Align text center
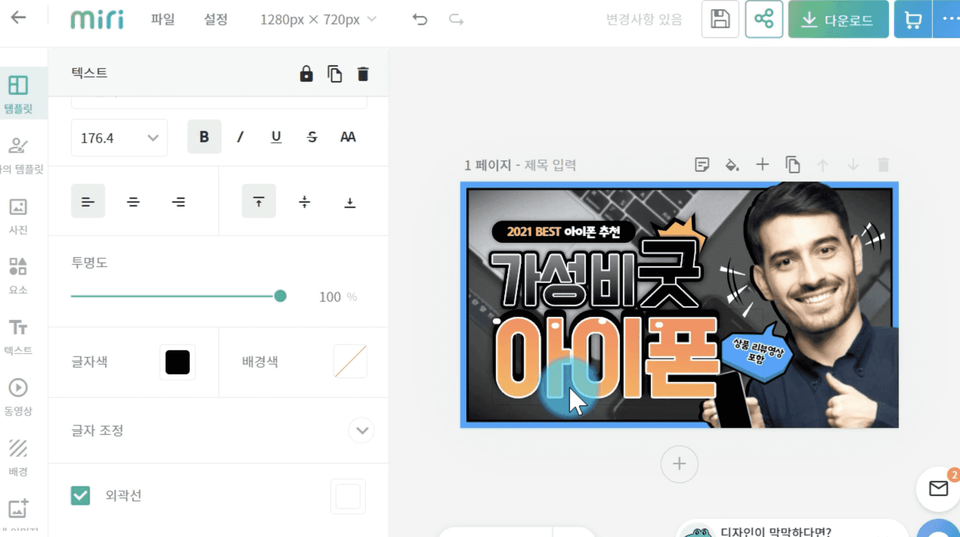The width and height of the screenshot is (960, 537). [x=133, y=201]
